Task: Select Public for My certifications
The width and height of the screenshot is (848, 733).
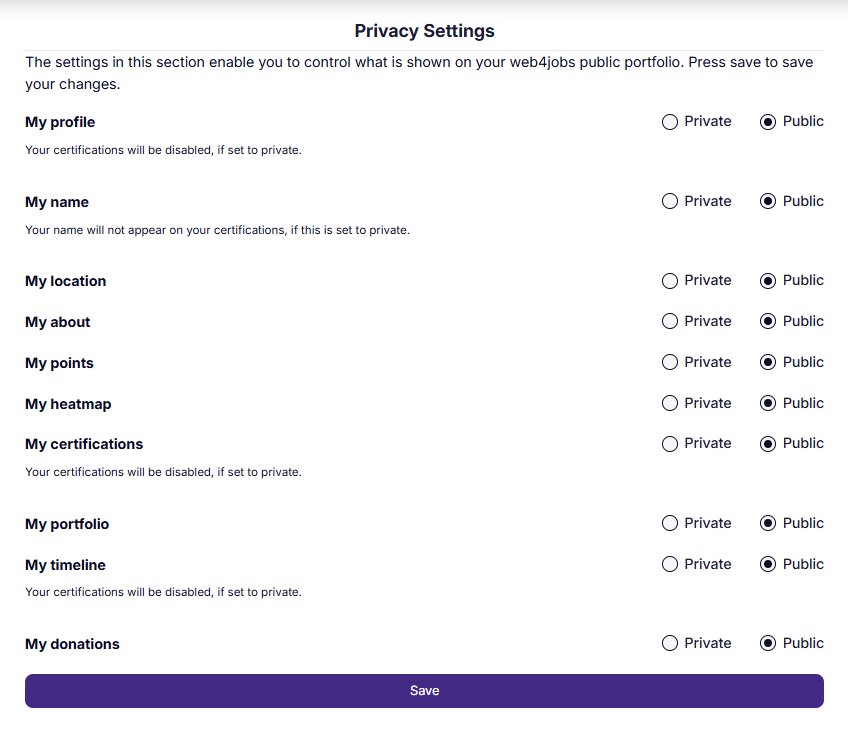Action: pos(768,444)
